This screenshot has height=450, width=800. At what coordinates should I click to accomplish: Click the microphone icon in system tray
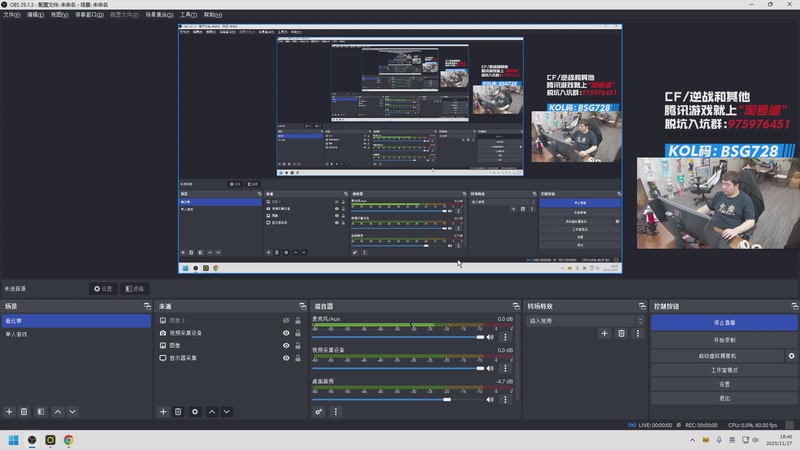click(x=719, y=440)
